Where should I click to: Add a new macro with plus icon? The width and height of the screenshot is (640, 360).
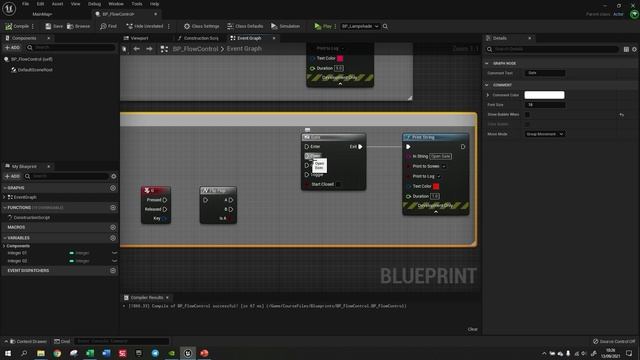[x=113, y=227]
